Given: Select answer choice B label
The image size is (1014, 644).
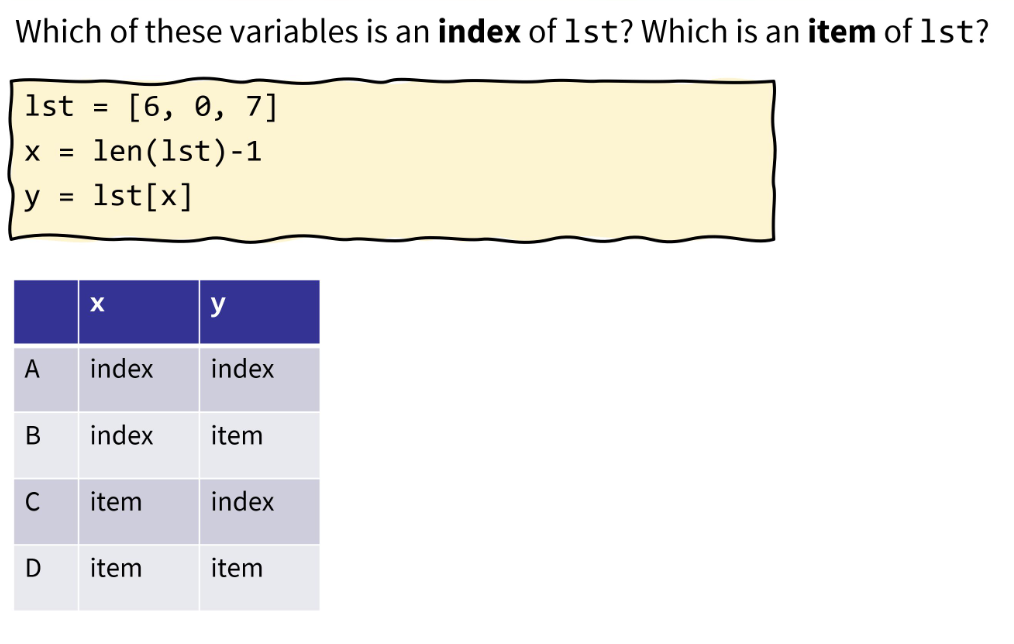Looking at the screenshot, I should pos(33,436).
